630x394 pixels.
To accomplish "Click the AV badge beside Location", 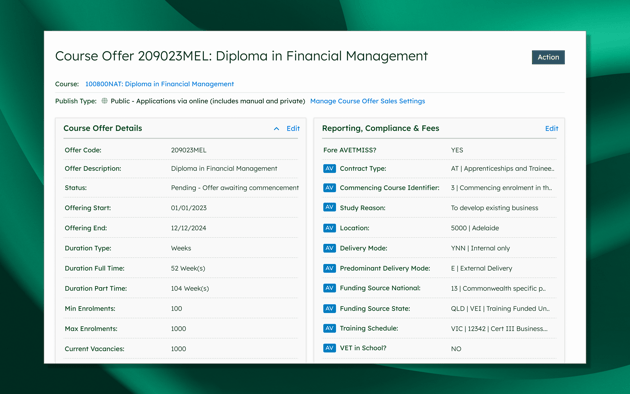I will tap(329, 228).
